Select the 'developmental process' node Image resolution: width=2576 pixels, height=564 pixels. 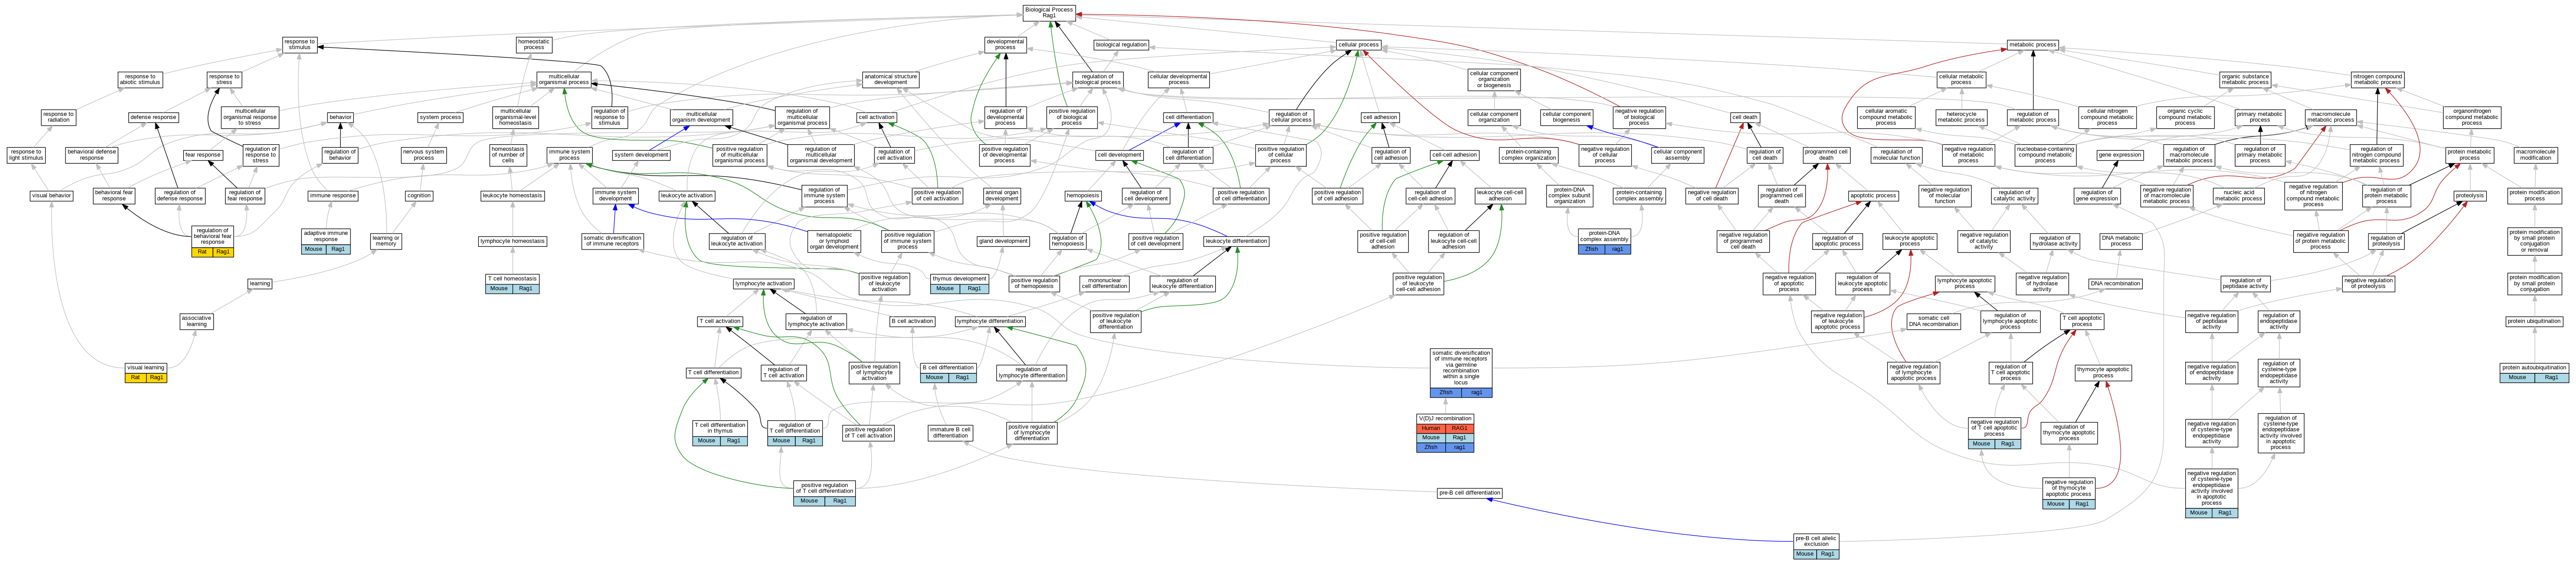pyautogui.click(x=1005, y=45)
